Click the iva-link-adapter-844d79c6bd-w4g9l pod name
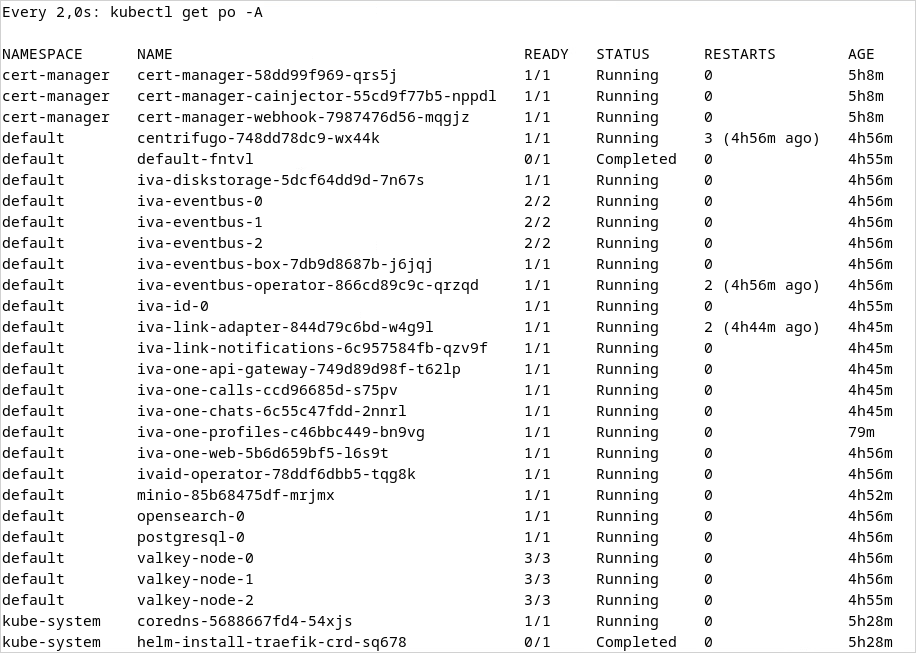The image size is (916, 653). click(285, 327)
